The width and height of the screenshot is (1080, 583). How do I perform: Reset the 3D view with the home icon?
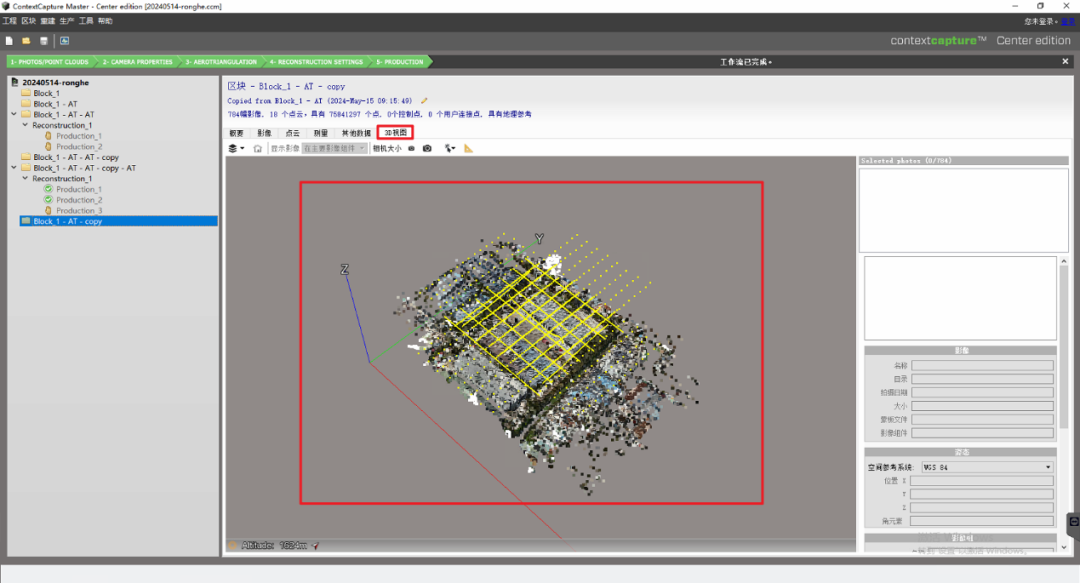[258, 148]
